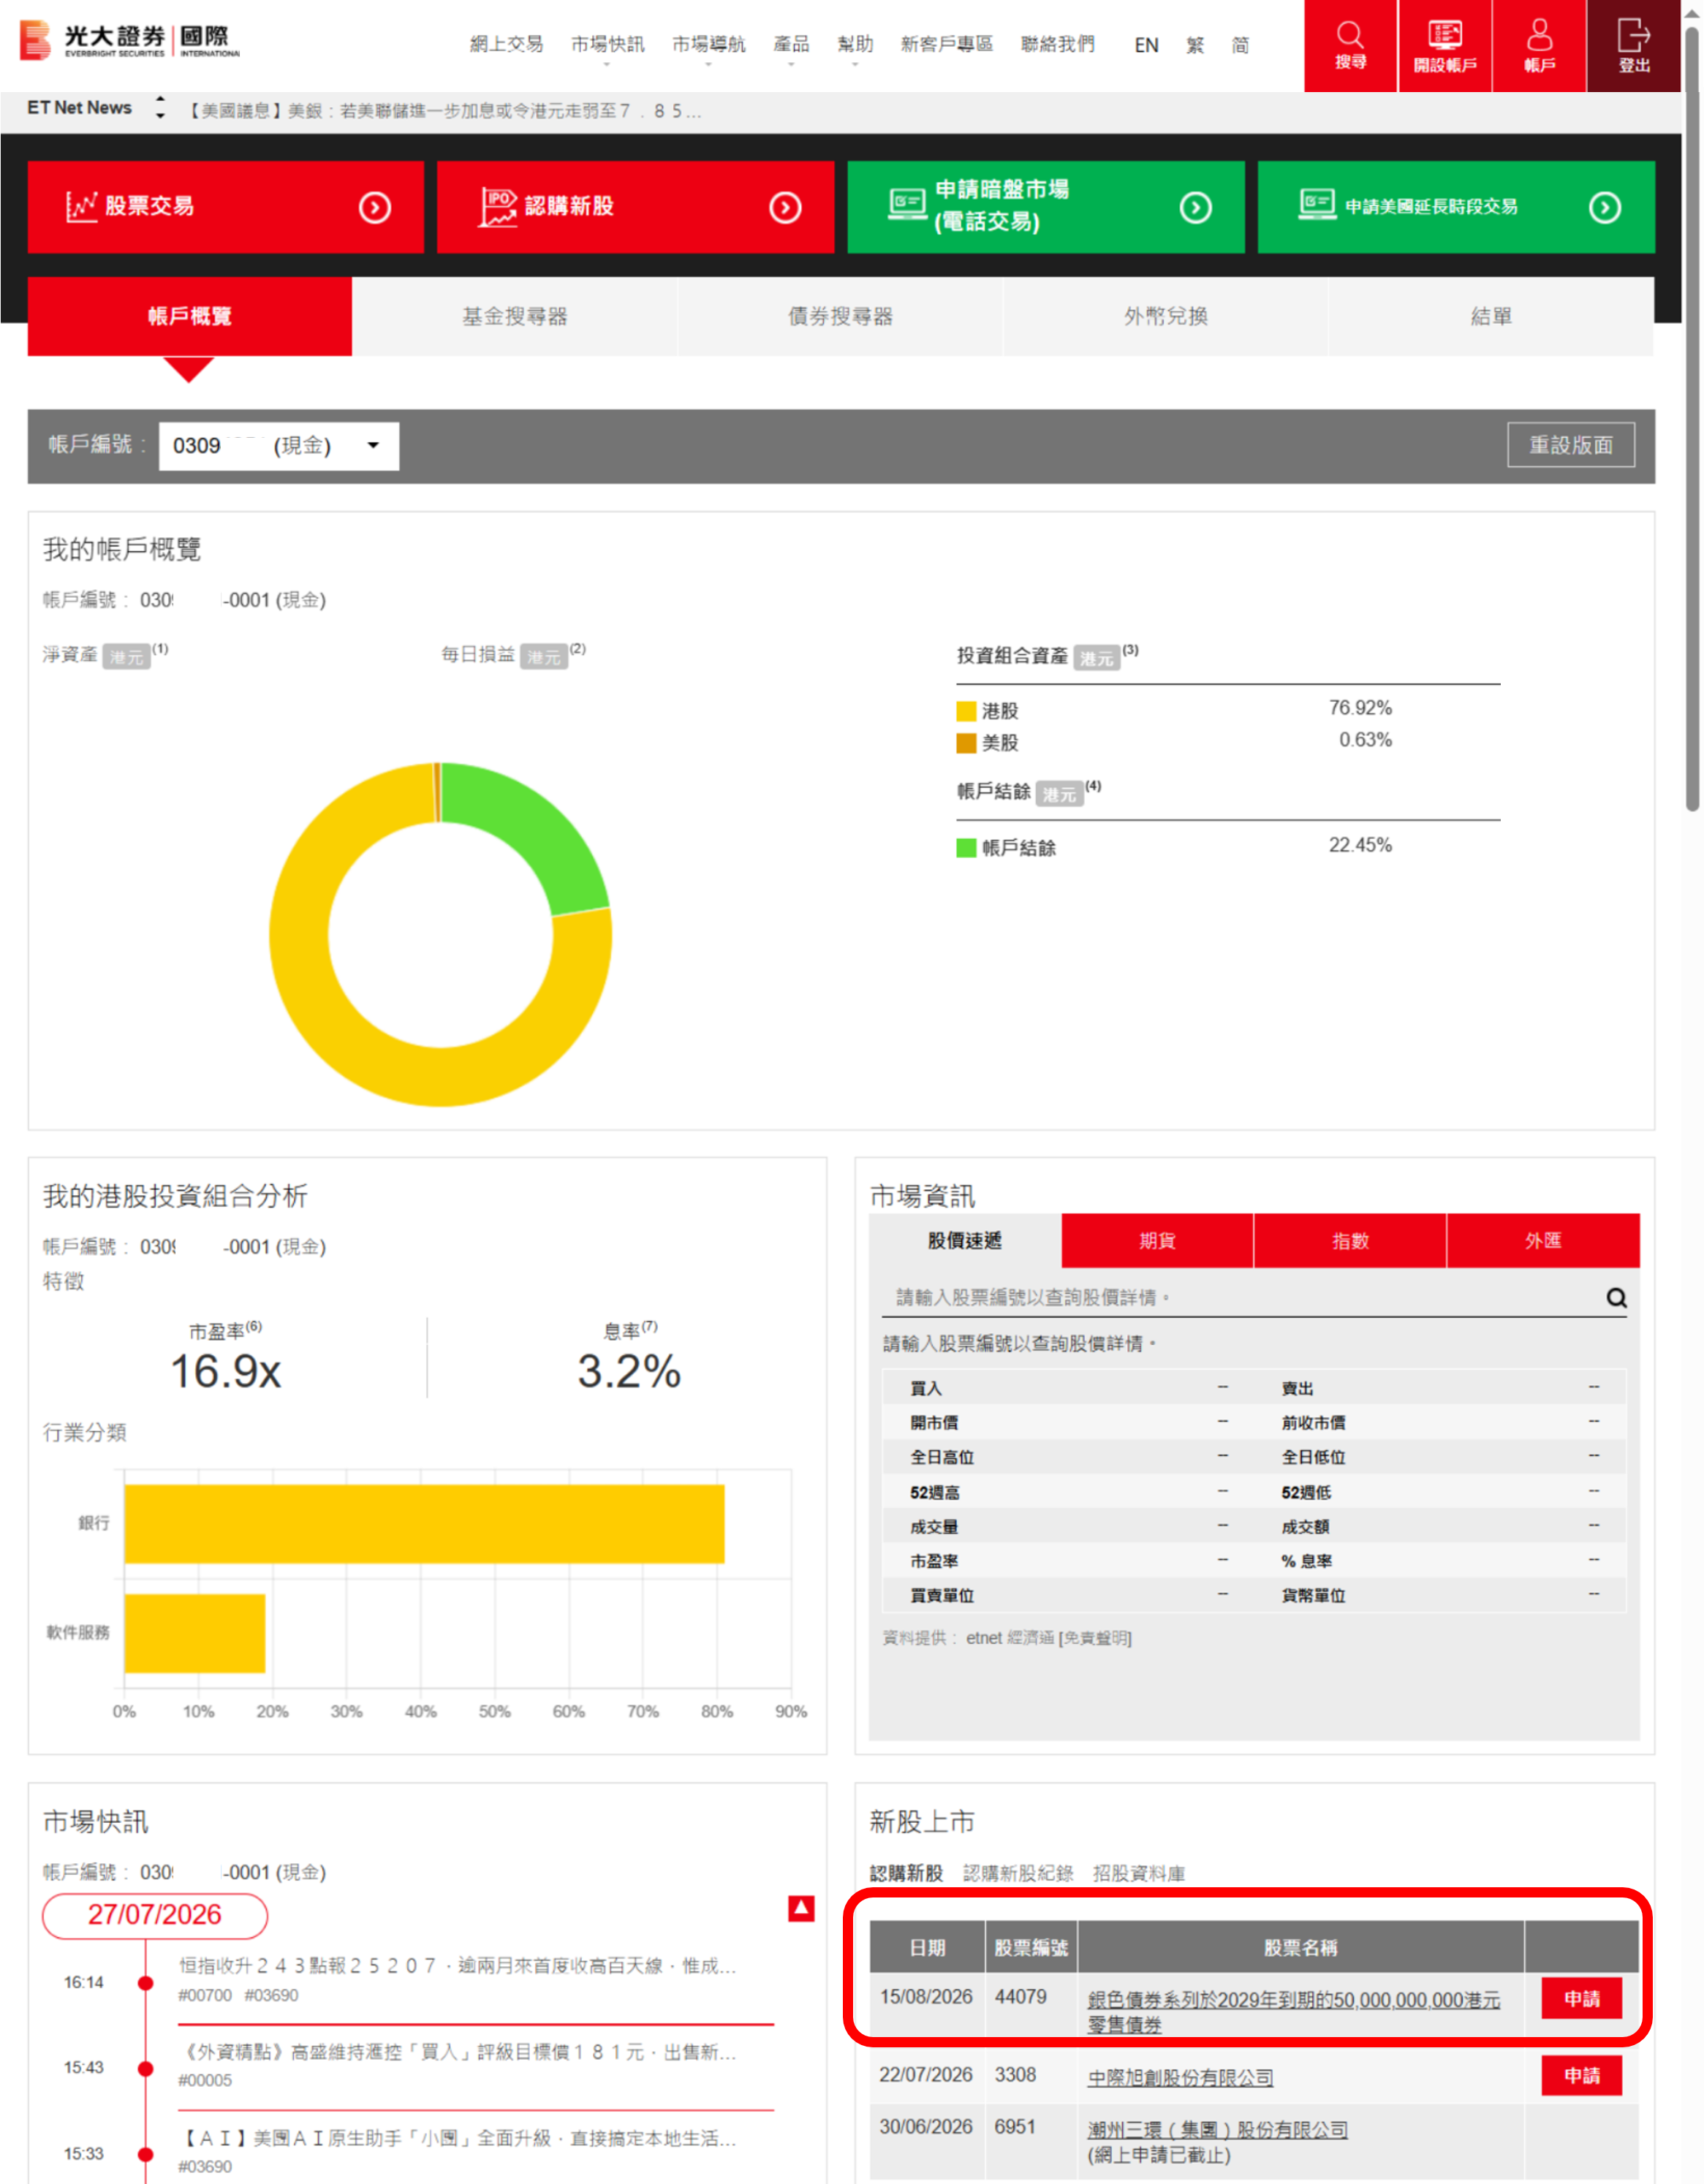Expand the 產品 navigation menu
1704x2184 pixels.
tap(791, 46)
